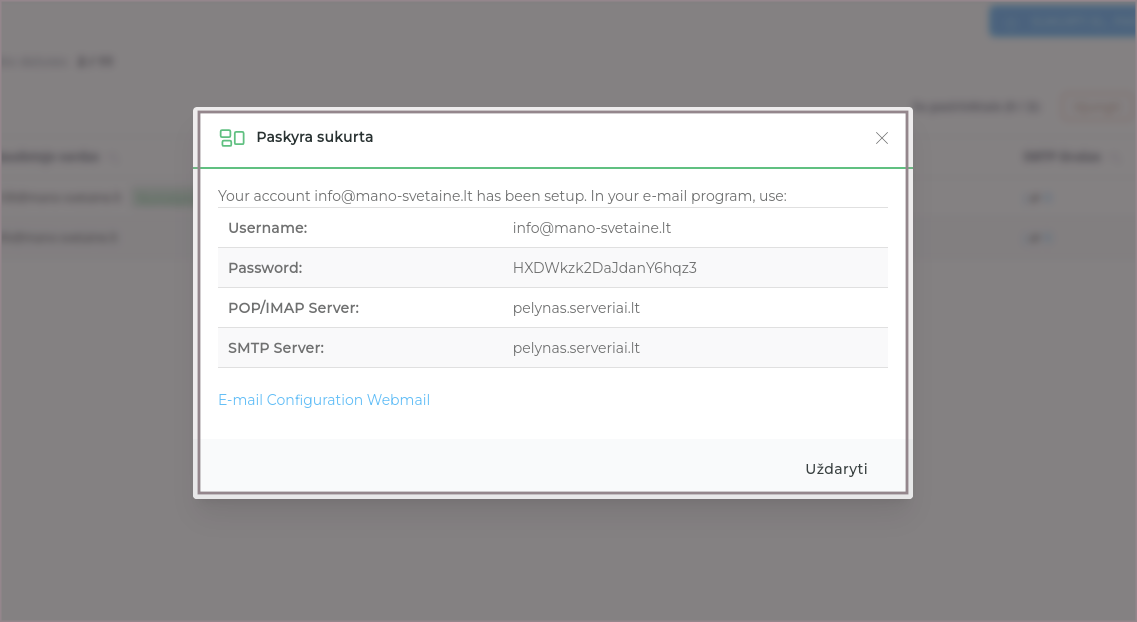Click the username value info@mano-svetaine.lt
This screenshot has height=622, width=1137.
pyautogui.click(x=591, y=228)
